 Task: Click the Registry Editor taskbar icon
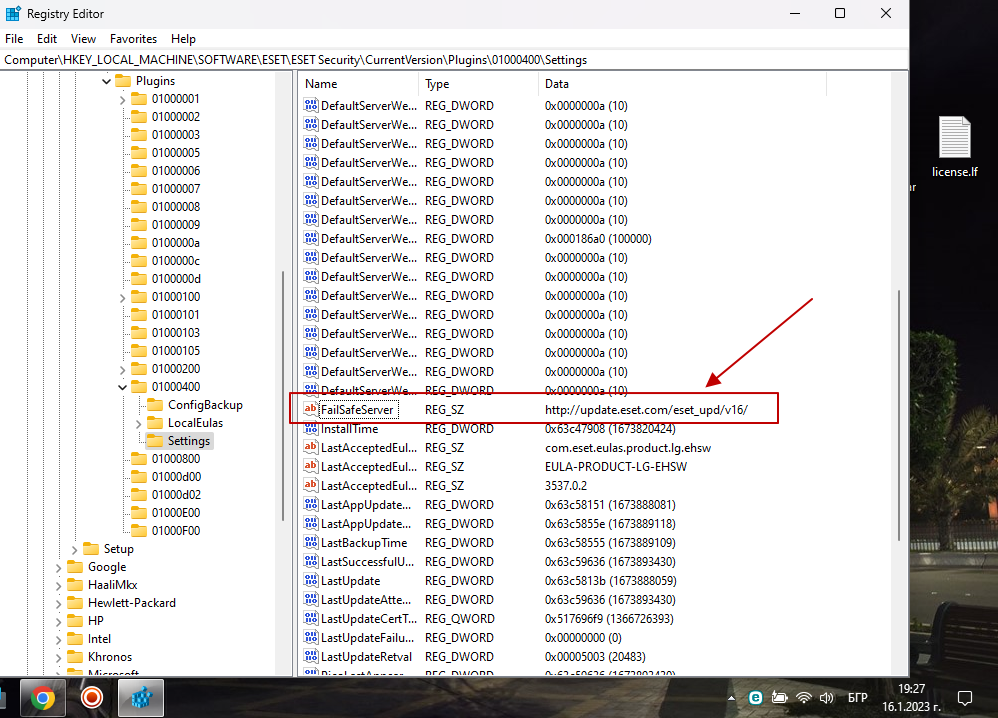pos(141,698)
